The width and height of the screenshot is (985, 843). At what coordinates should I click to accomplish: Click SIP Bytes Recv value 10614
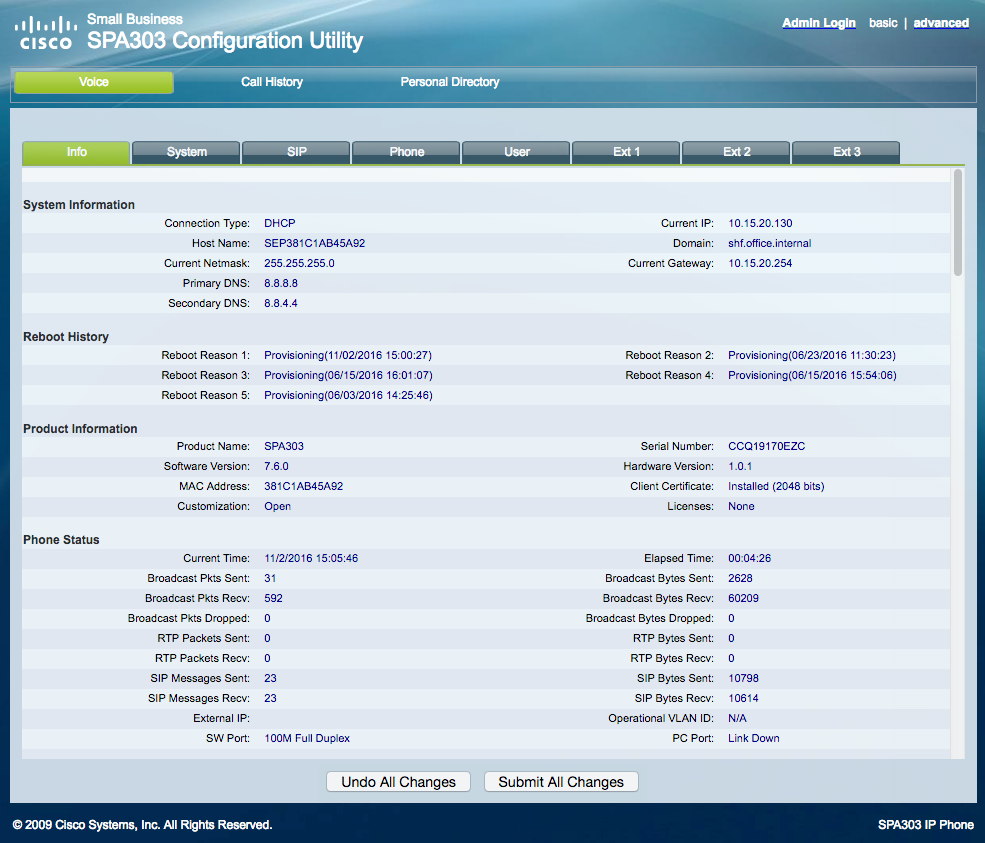click(x=743, y=699)
